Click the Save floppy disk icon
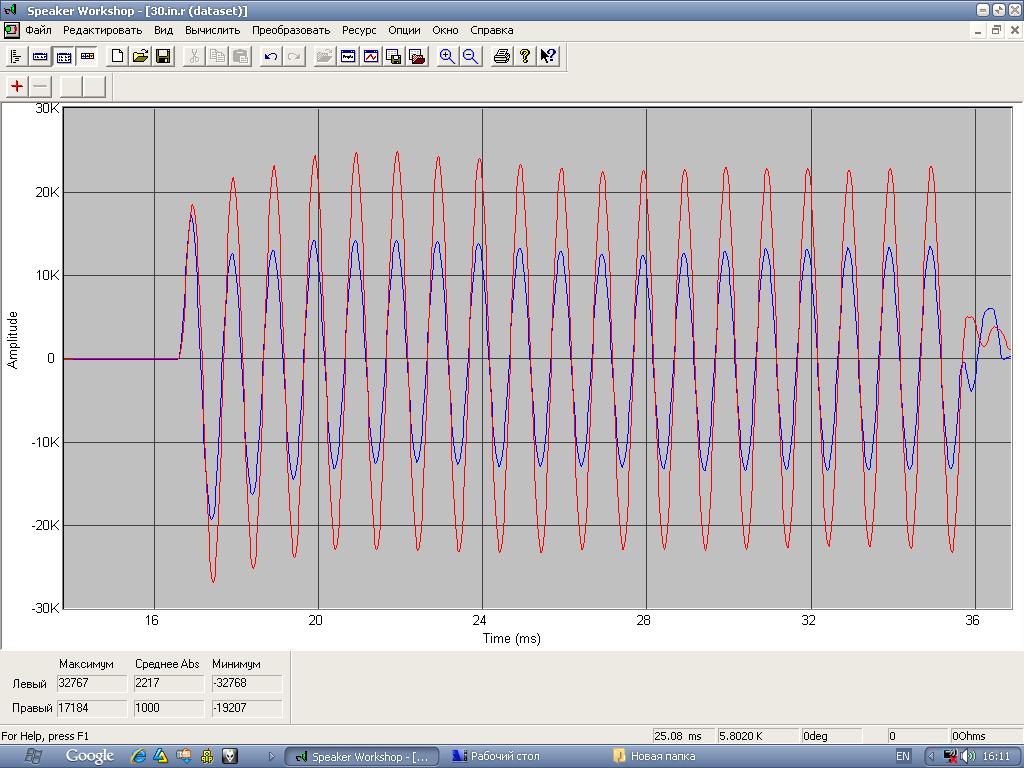This screenshot has height=768, width=1024. [x=163, y=57]
